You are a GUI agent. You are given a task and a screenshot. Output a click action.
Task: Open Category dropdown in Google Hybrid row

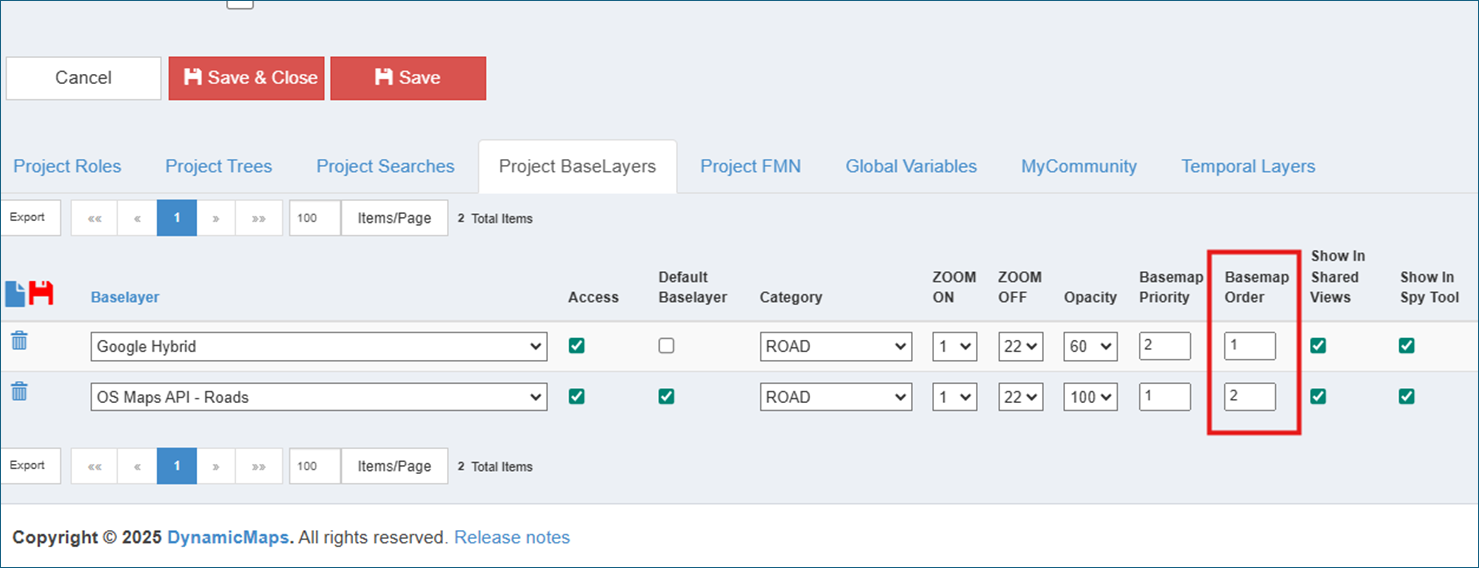pyautogui.click(x=836, y=347)
